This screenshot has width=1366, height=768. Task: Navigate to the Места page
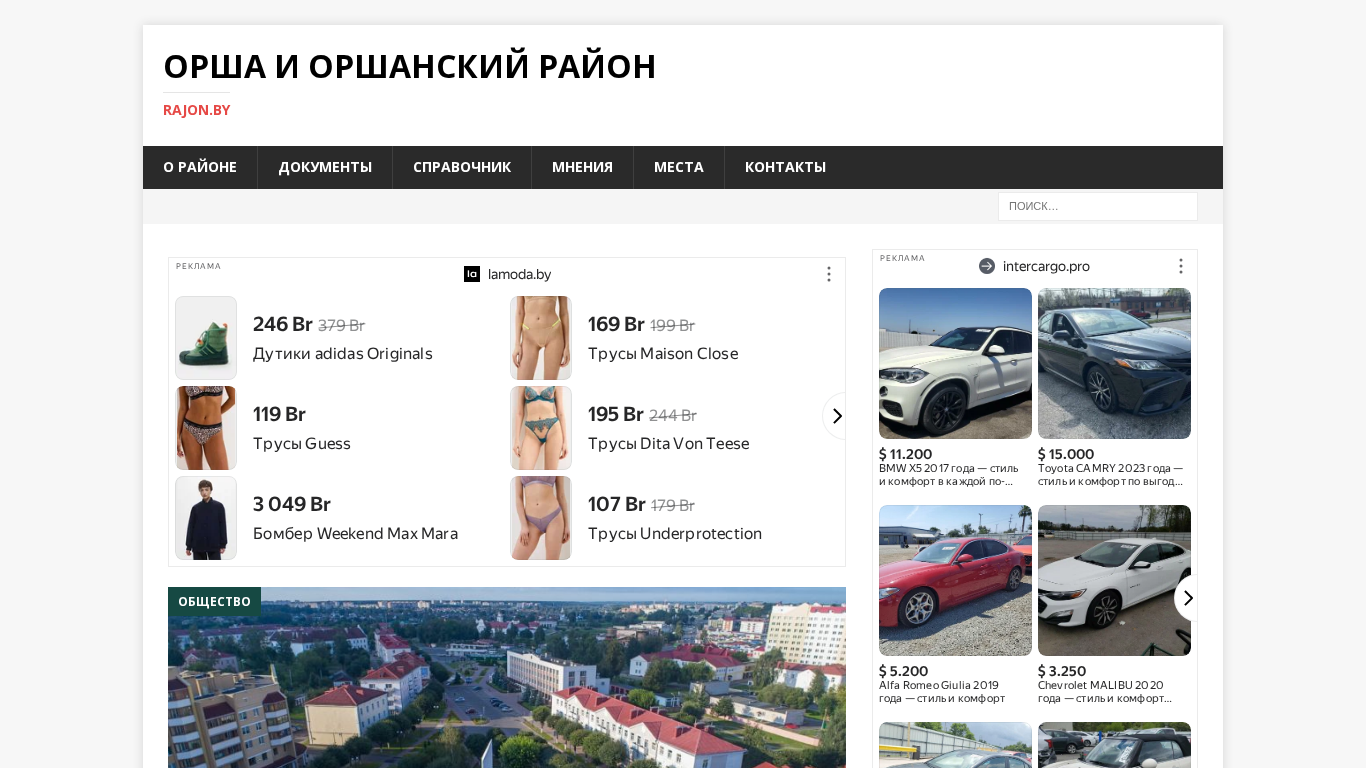point(679,167)
